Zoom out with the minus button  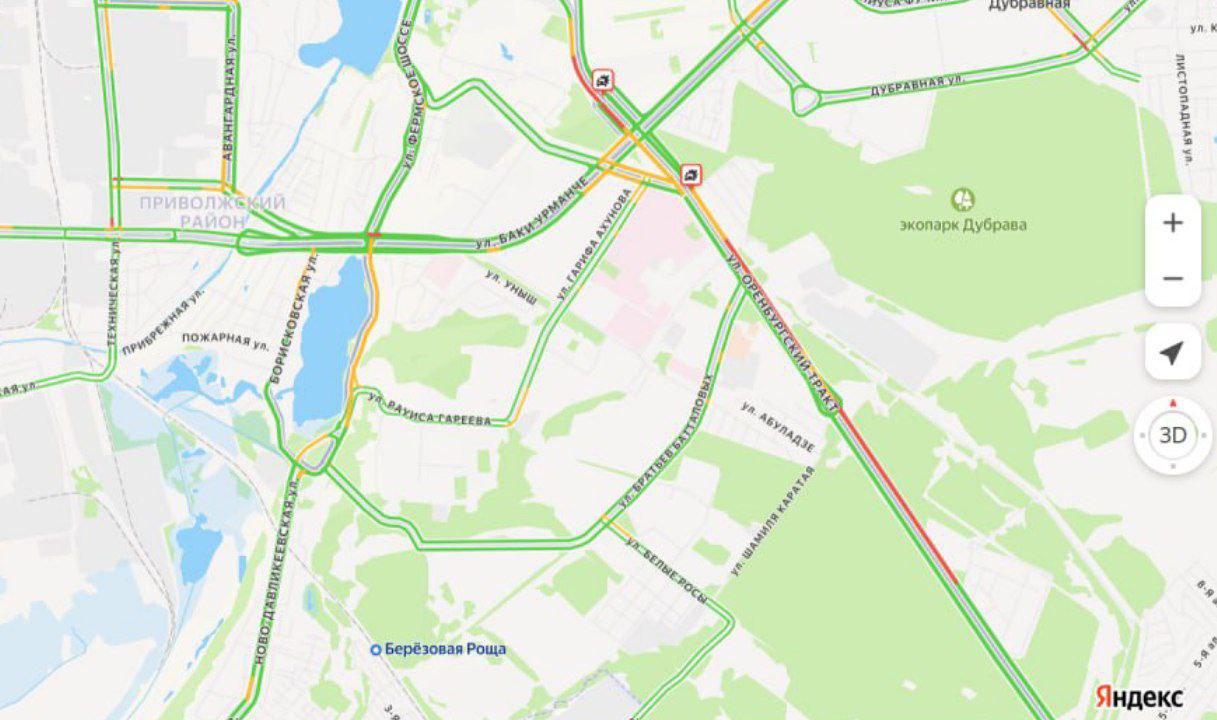click(1172, 278)
